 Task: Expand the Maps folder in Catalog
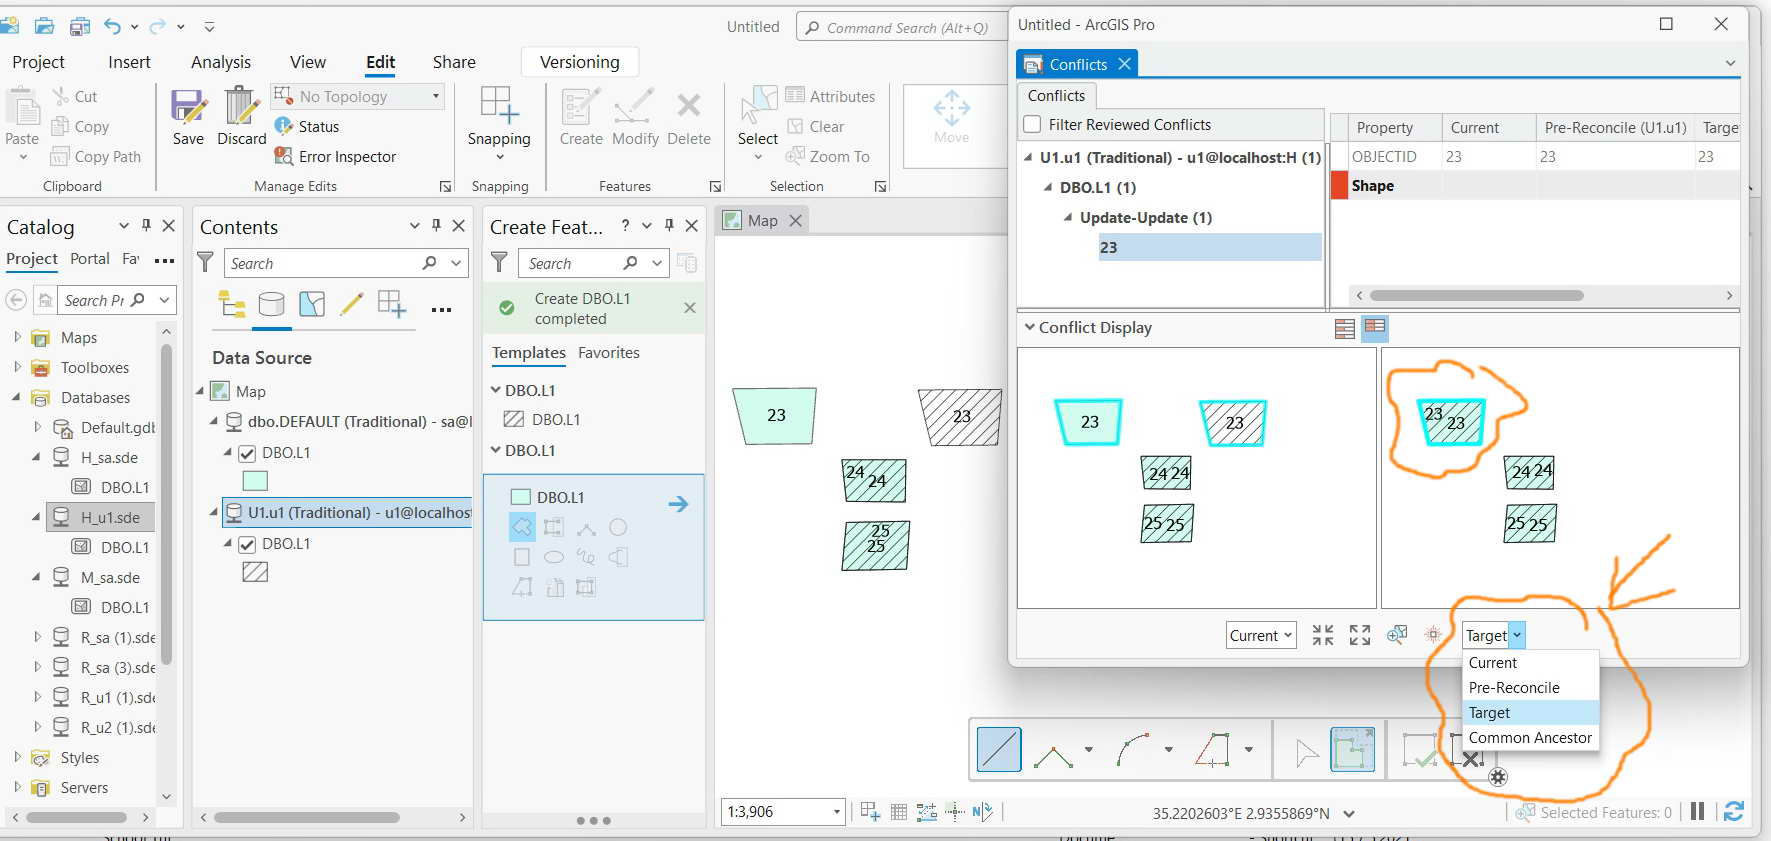(17, 337)
